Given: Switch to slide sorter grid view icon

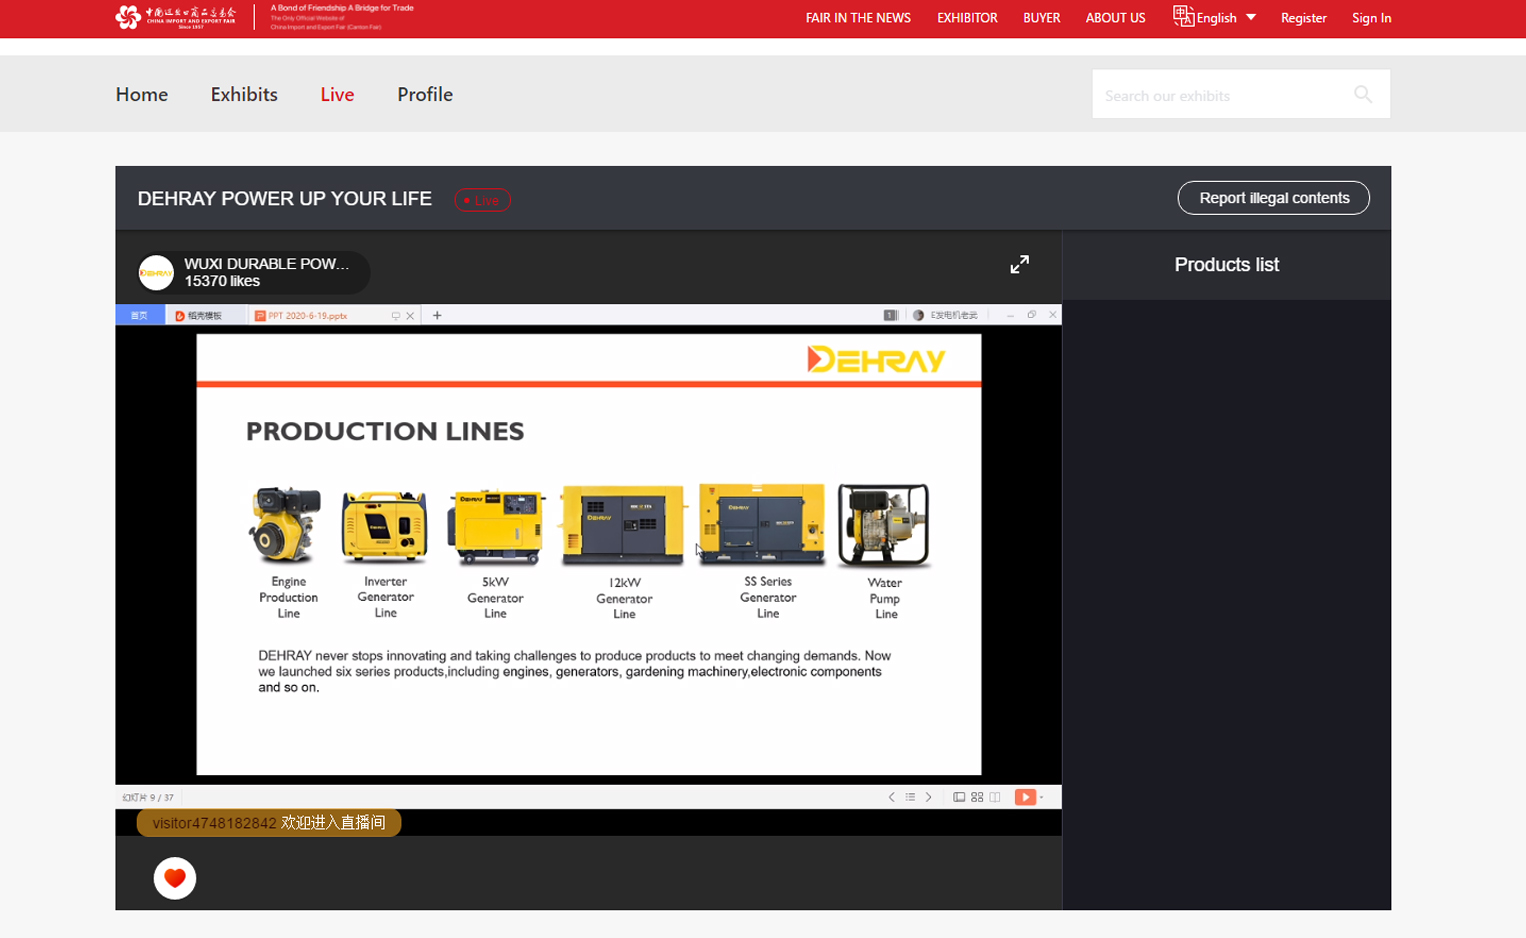Looking at the screenshot, I should [977, 797].
